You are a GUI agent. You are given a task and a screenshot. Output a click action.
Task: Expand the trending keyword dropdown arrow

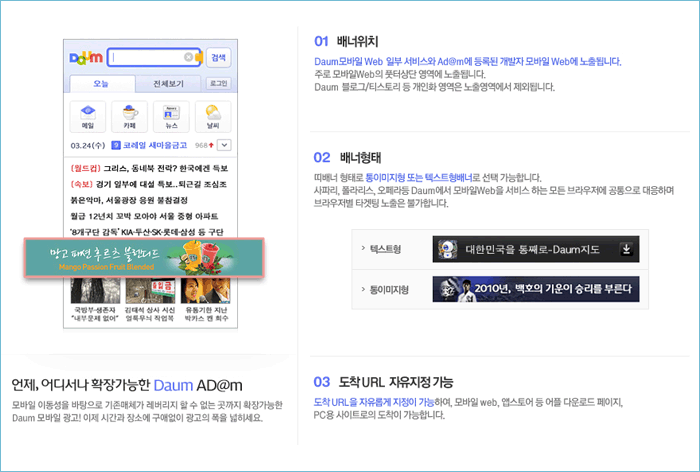point(224,145)
